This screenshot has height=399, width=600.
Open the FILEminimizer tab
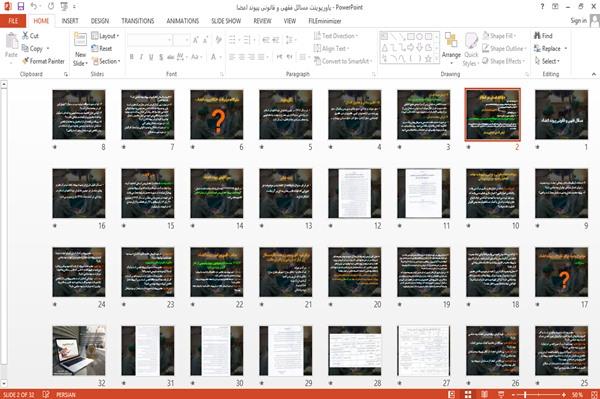tap(325, 21)
